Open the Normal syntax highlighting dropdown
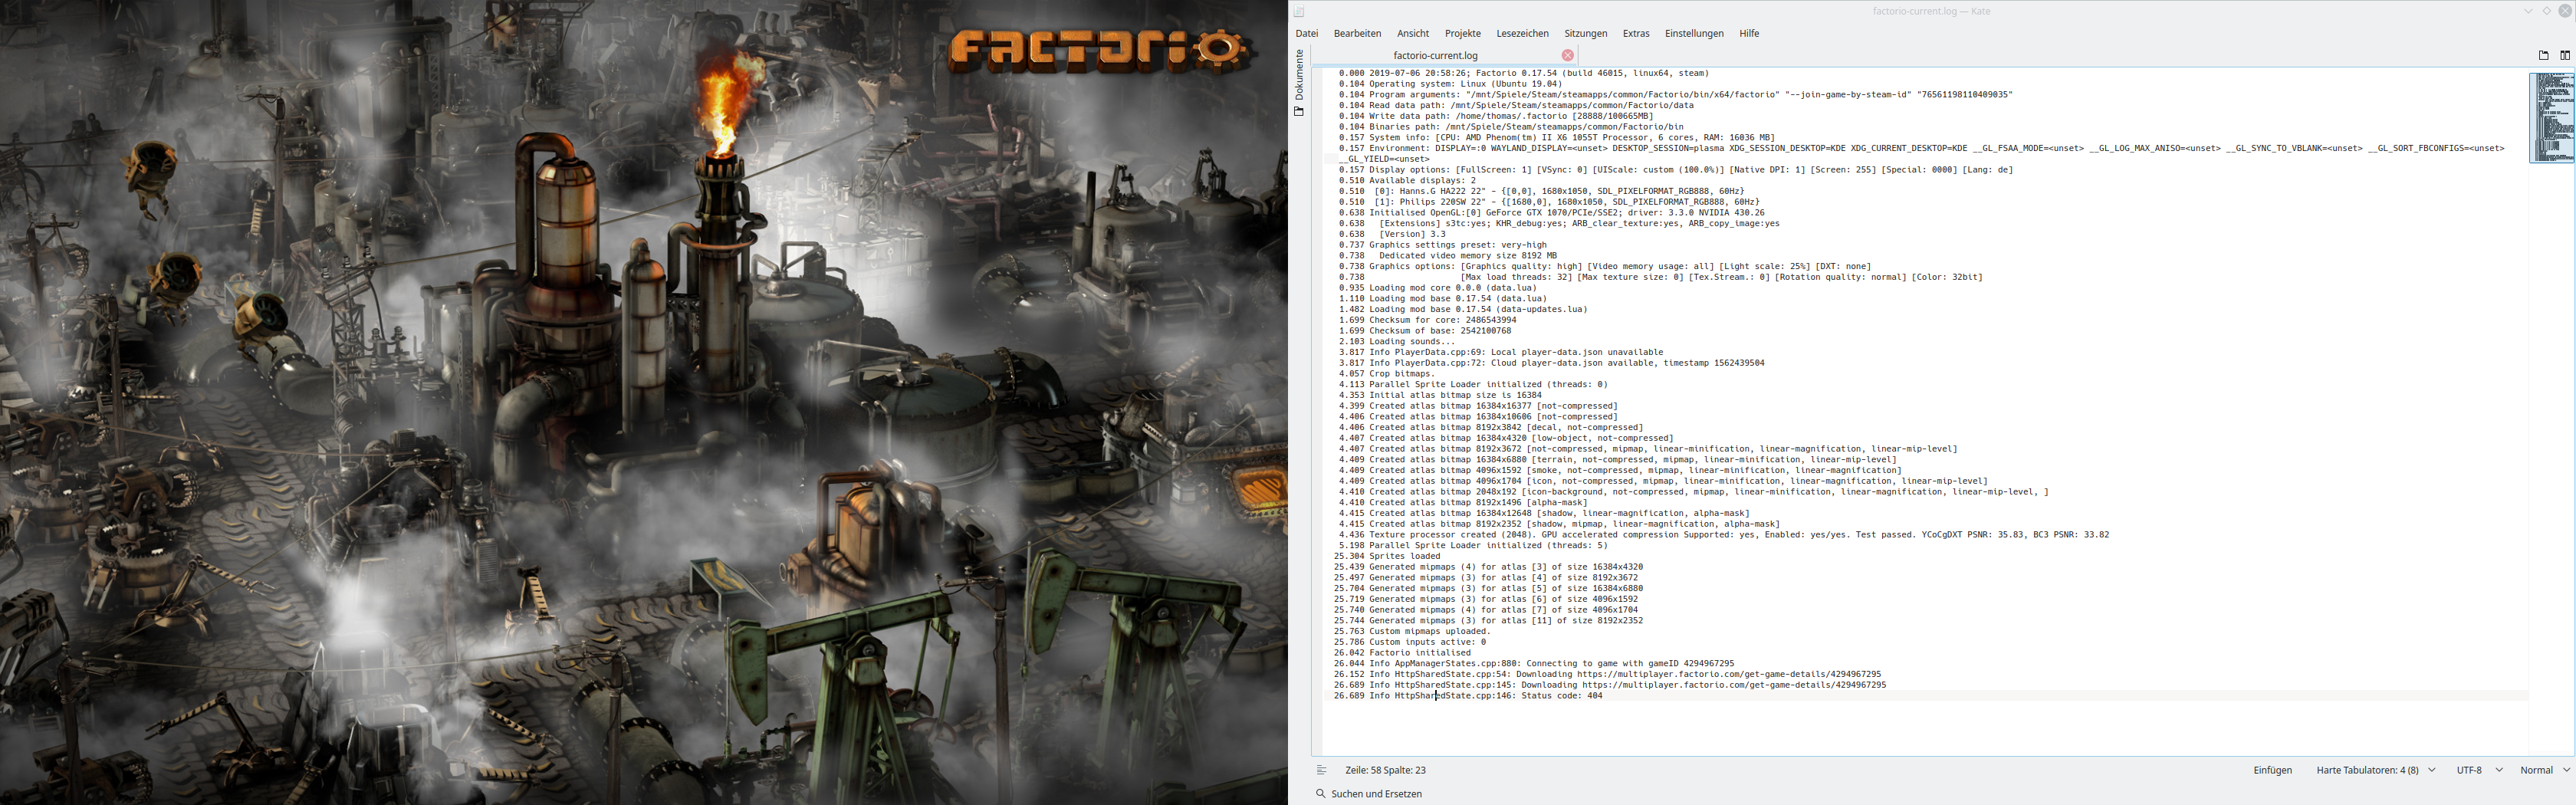Image resolution: width=2576 pixels, height=805 pixels. click(x=2544, y=770)
